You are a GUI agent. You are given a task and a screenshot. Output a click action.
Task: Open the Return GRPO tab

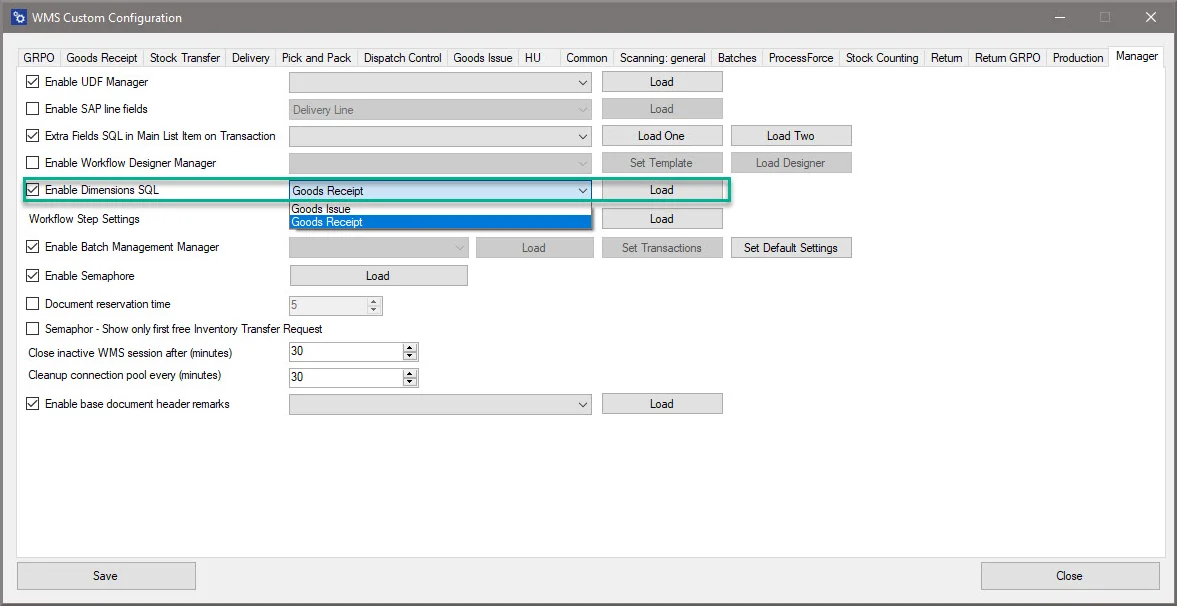click(1007, 58)
